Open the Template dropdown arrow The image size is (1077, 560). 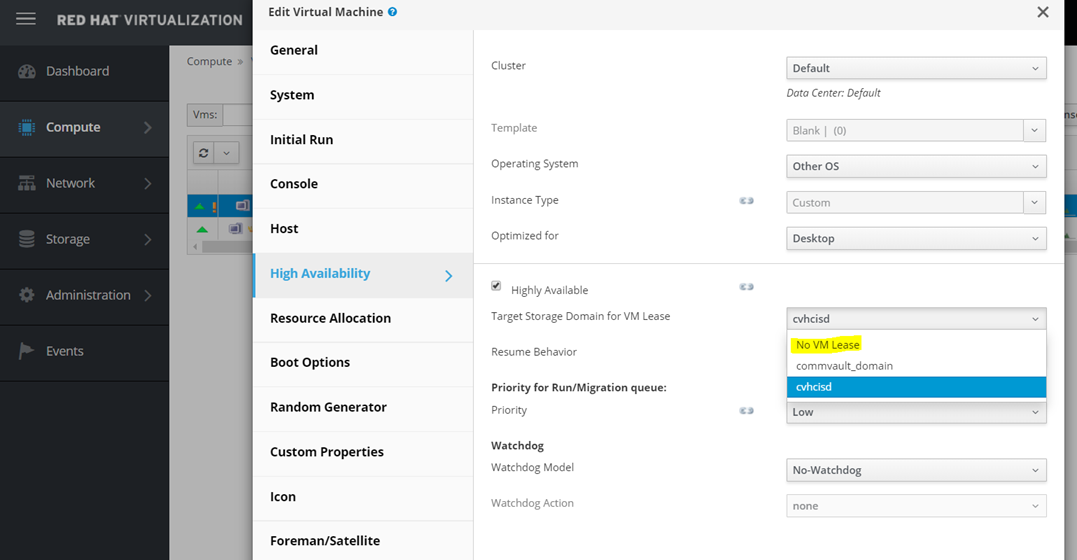point(1034,131)
